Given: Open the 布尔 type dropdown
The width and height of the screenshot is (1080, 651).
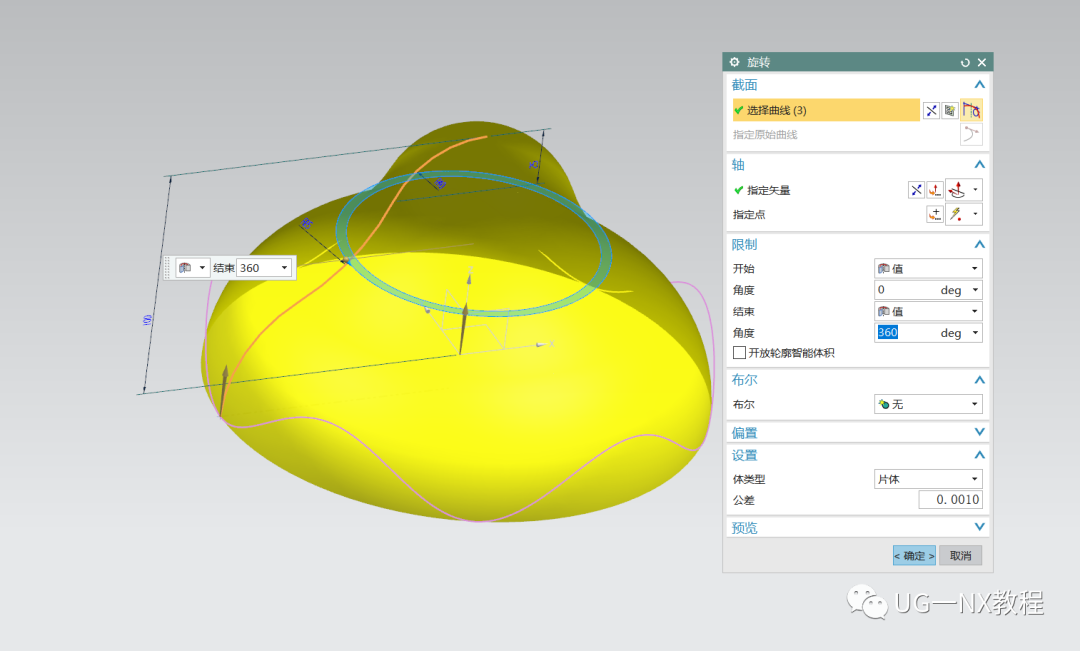Looking at the screenshot, I should pyautogui.click(x=928, y=404).
